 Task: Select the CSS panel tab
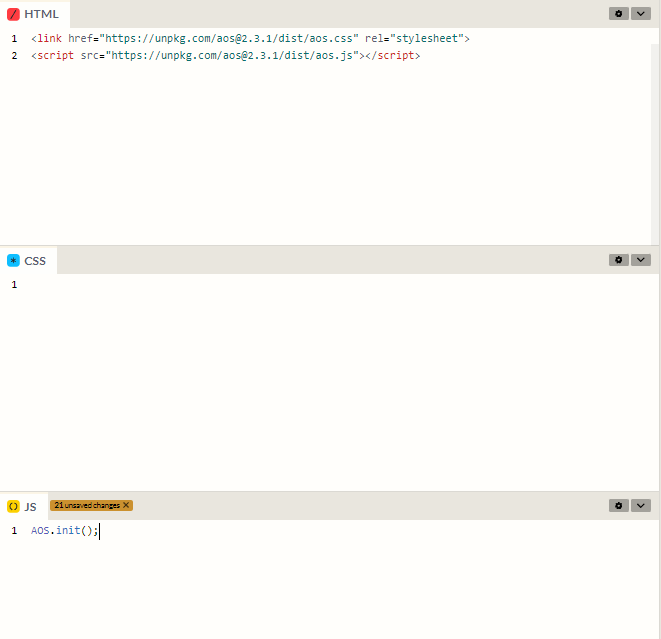click(28, 260)
